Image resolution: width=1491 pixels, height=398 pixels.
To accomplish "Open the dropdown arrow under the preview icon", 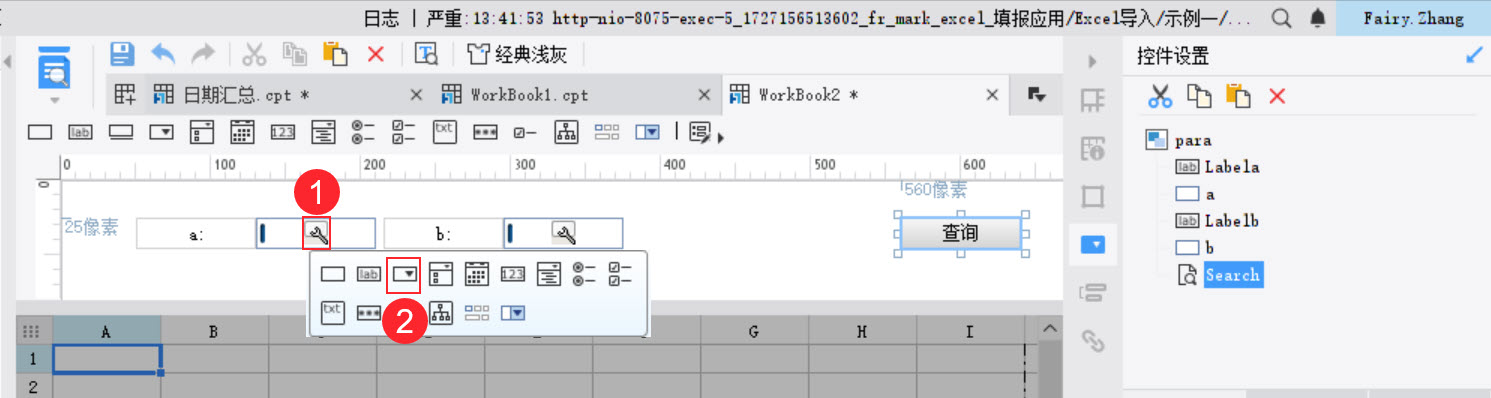I will pyautogui.click(x=54, y=101).
